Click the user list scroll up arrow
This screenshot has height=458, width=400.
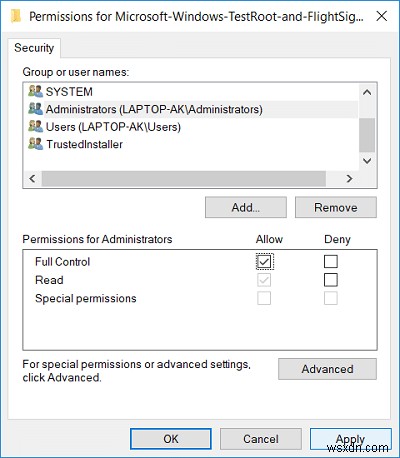(367, 92)
